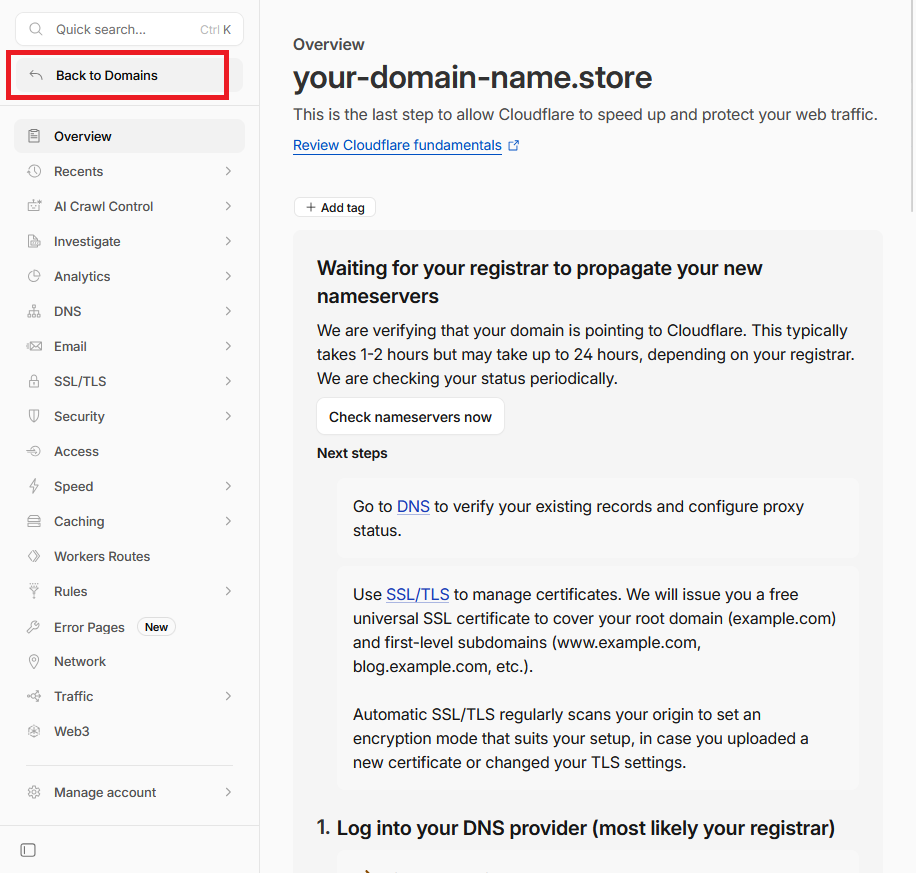This screenshot has width=916, height=873.
Task: Click the New badge beside Error Pages
Action: click(x=157, y=627)
